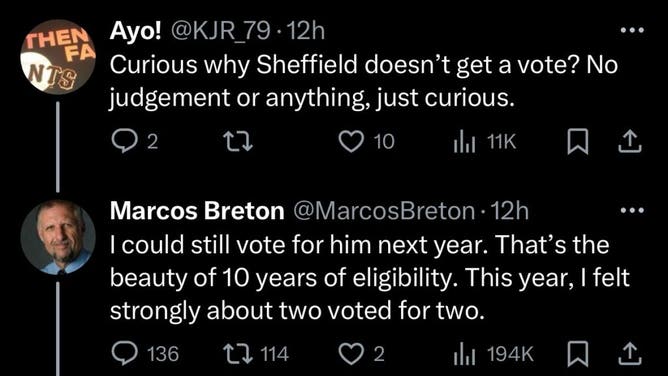Repost Ayo!'s tweet
The height and width of the screenshot is (376, 668).
pyautogui.click(x=239, y=141)
